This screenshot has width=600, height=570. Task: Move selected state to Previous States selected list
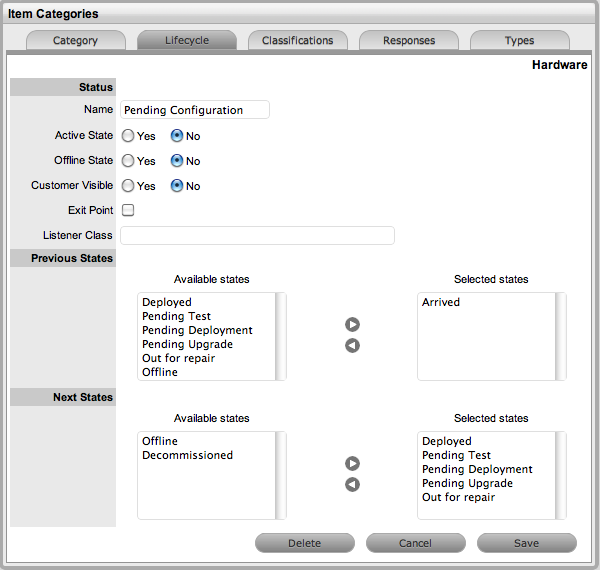pos(352,324)
